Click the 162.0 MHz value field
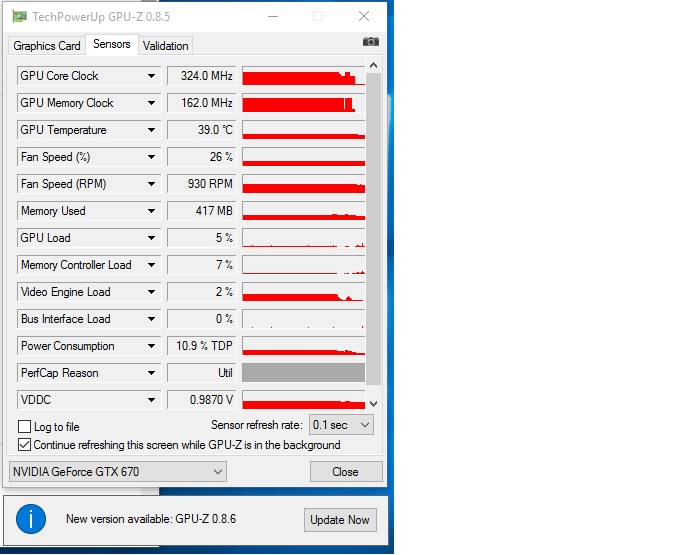This screenshot has height=555, width=677. coord(202,103)
